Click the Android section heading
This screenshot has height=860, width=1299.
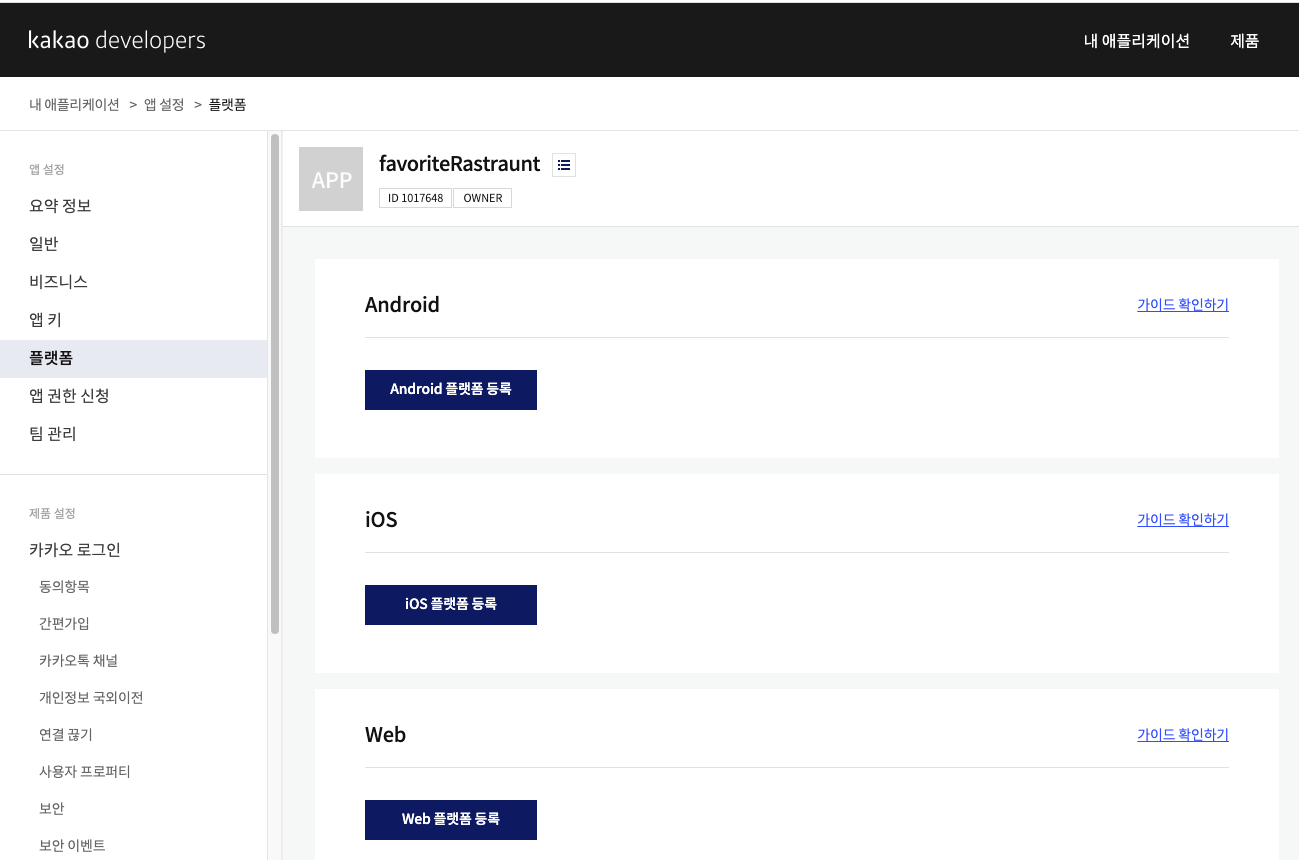(402, 305)
